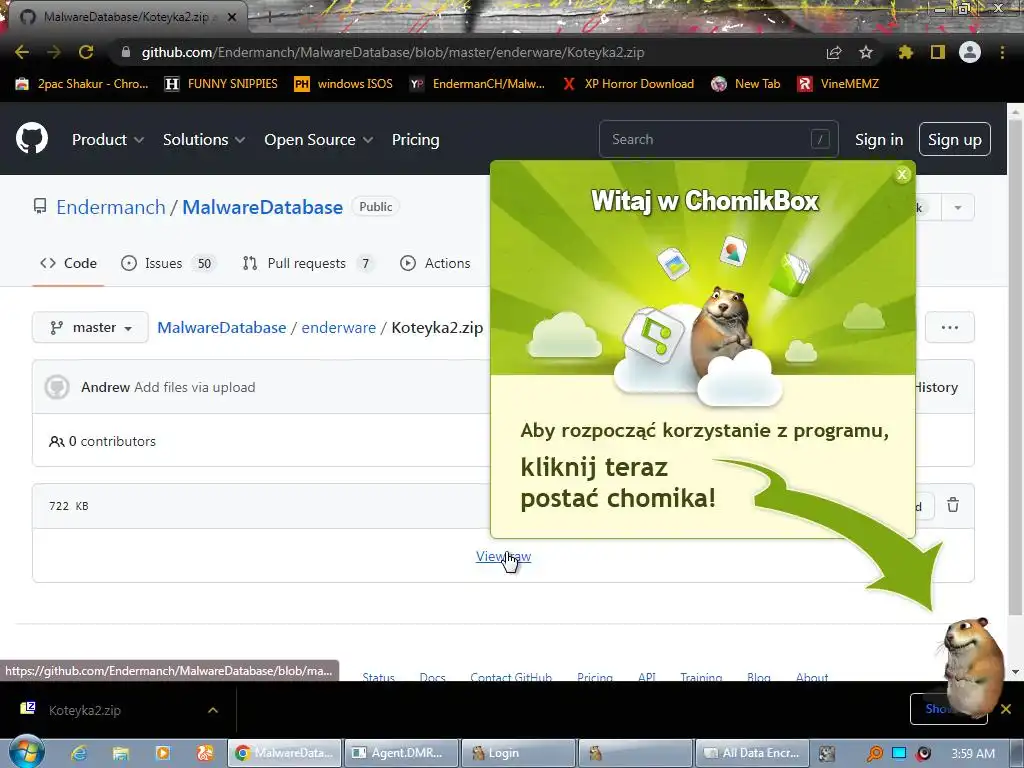Click the share page icon in address bar
This screenshot has height=768, width=1024.
(834, 52)
